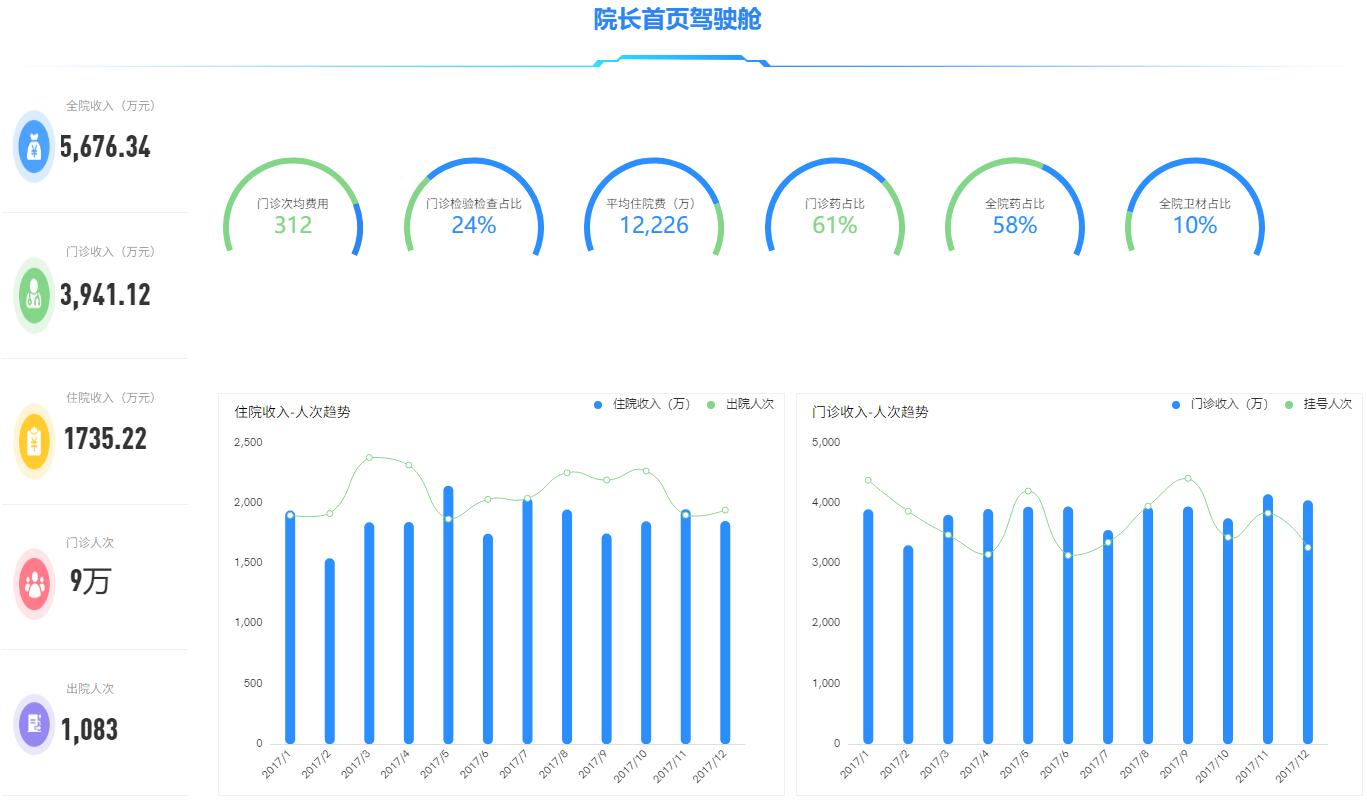Hide the 住院收入（万）series via its legend

point(638,404)
